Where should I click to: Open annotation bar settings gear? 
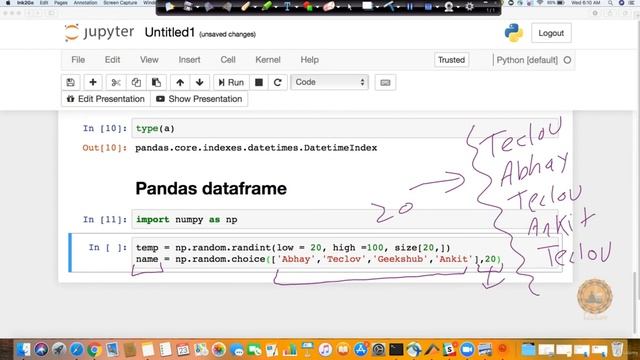pos(469,7)
